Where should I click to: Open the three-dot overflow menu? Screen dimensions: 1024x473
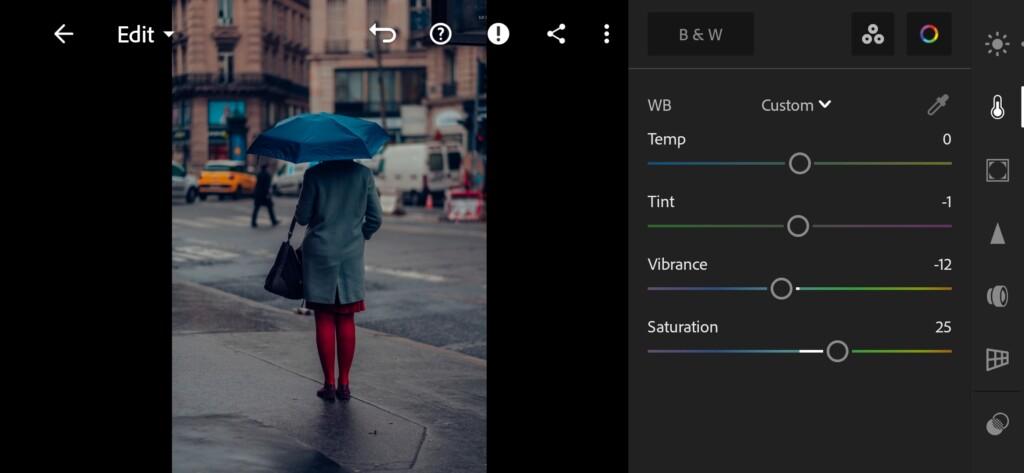point(607,34)
